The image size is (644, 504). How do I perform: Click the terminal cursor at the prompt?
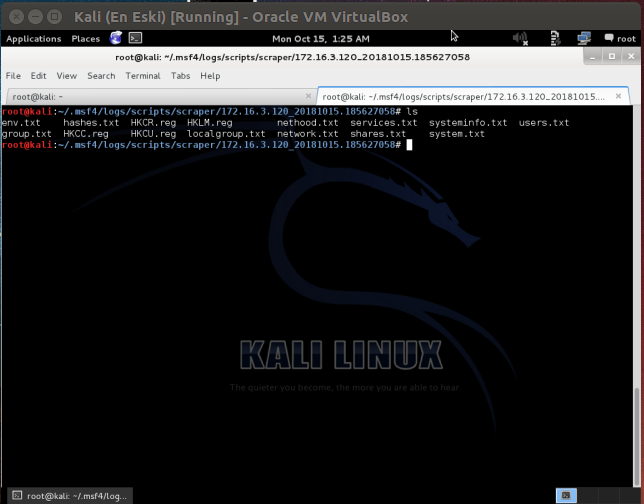[409, 145]
